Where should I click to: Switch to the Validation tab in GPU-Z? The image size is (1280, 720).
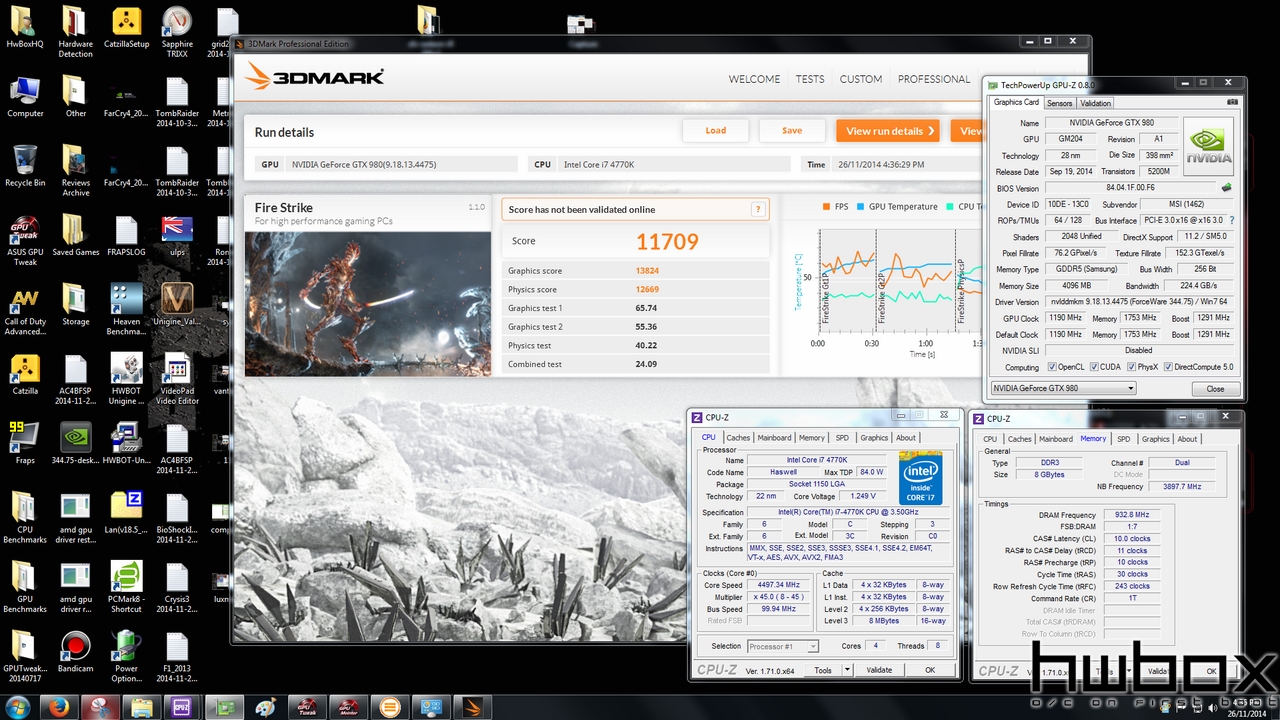(1095, 103)
